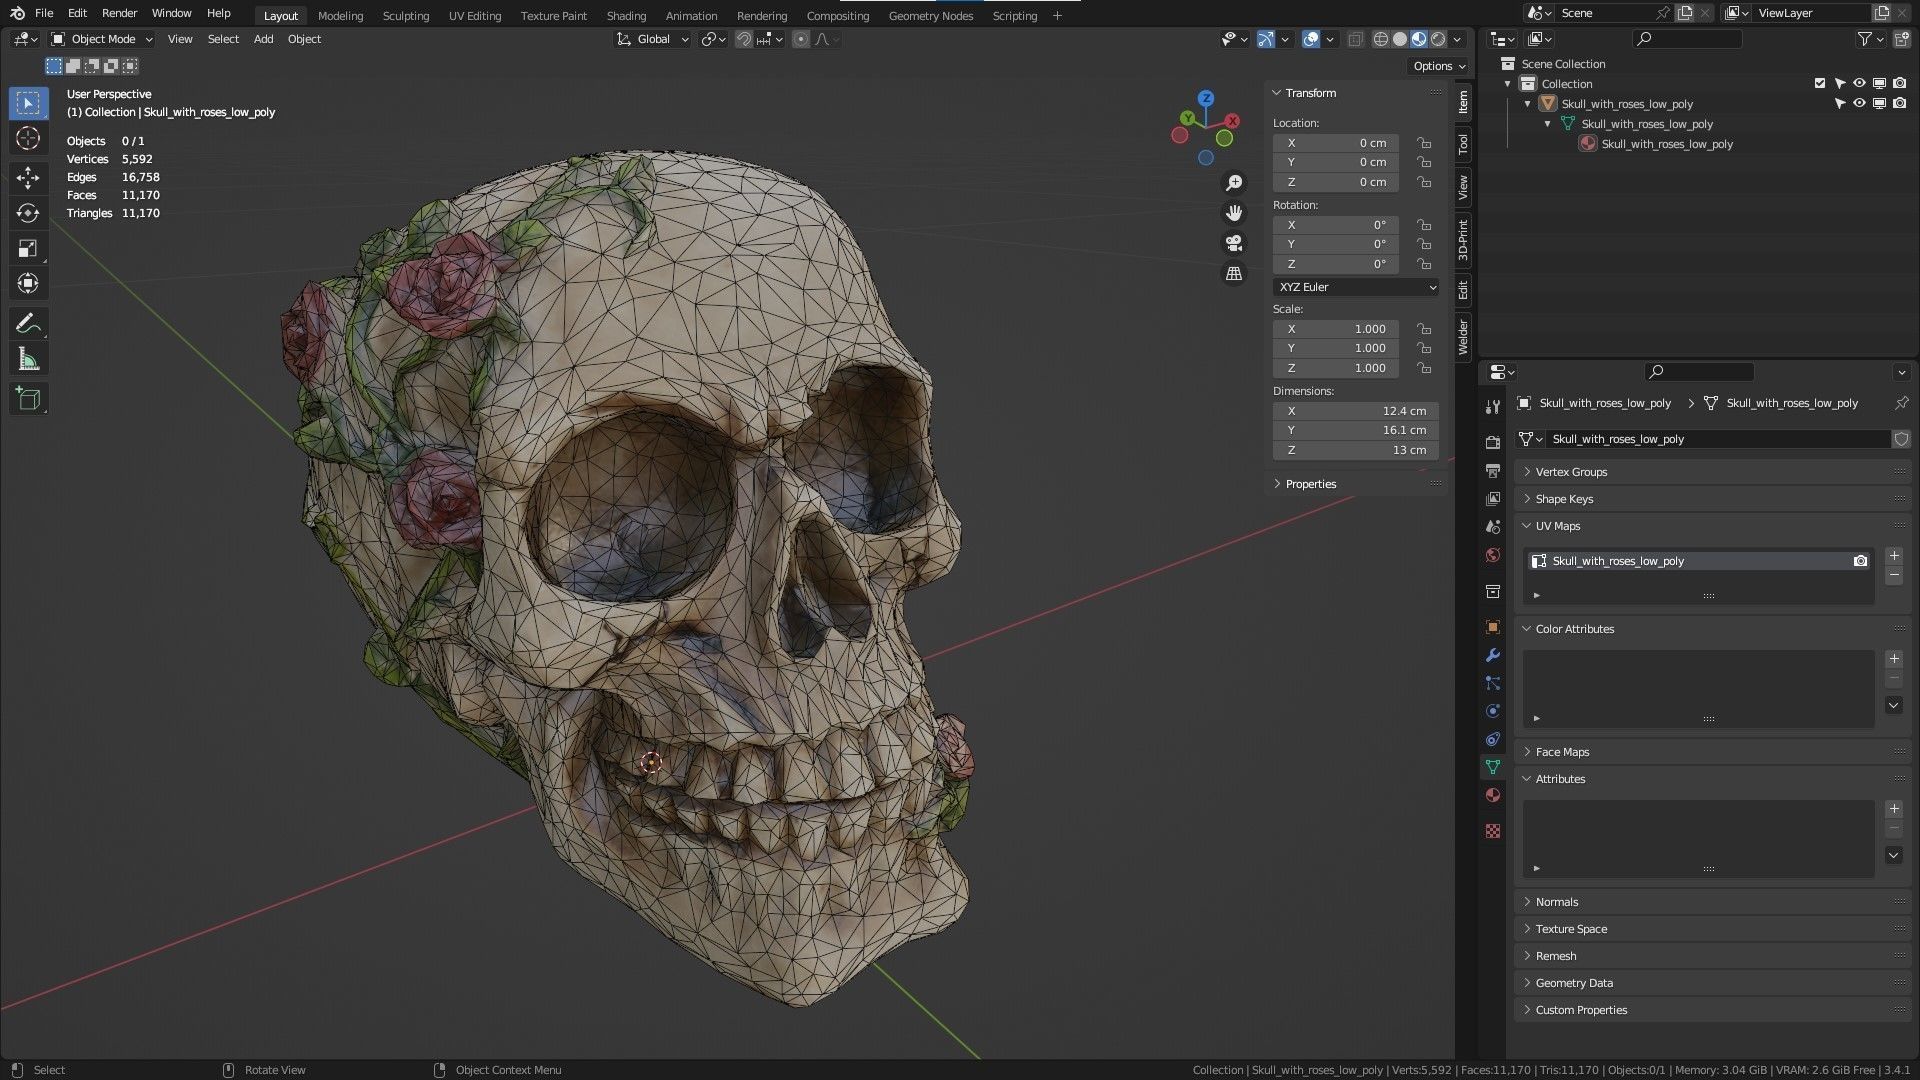The height and width of the screenshot is (1080, 1920).
Task: Open the Texture properties tab
Action: [1493, 831]
